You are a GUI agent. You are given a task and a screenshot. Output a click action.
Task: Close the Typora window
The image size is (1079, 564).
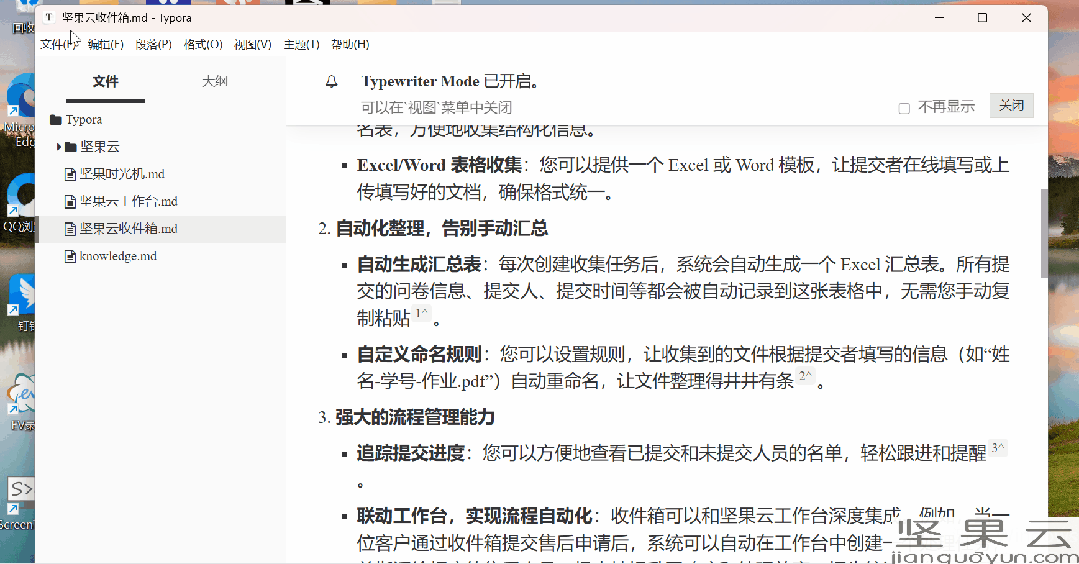click(x=1026, y=18)
